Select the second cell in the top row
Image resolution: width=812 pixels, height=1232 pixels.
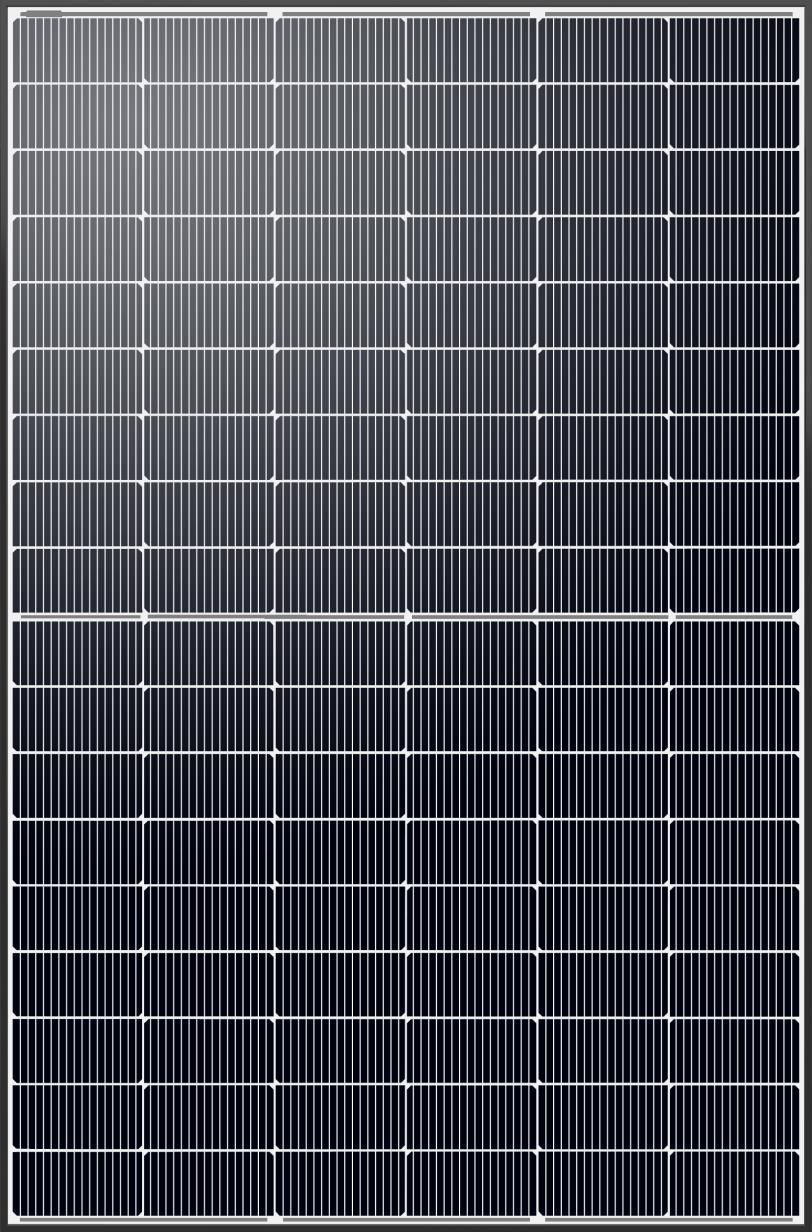tap(208, 50)
